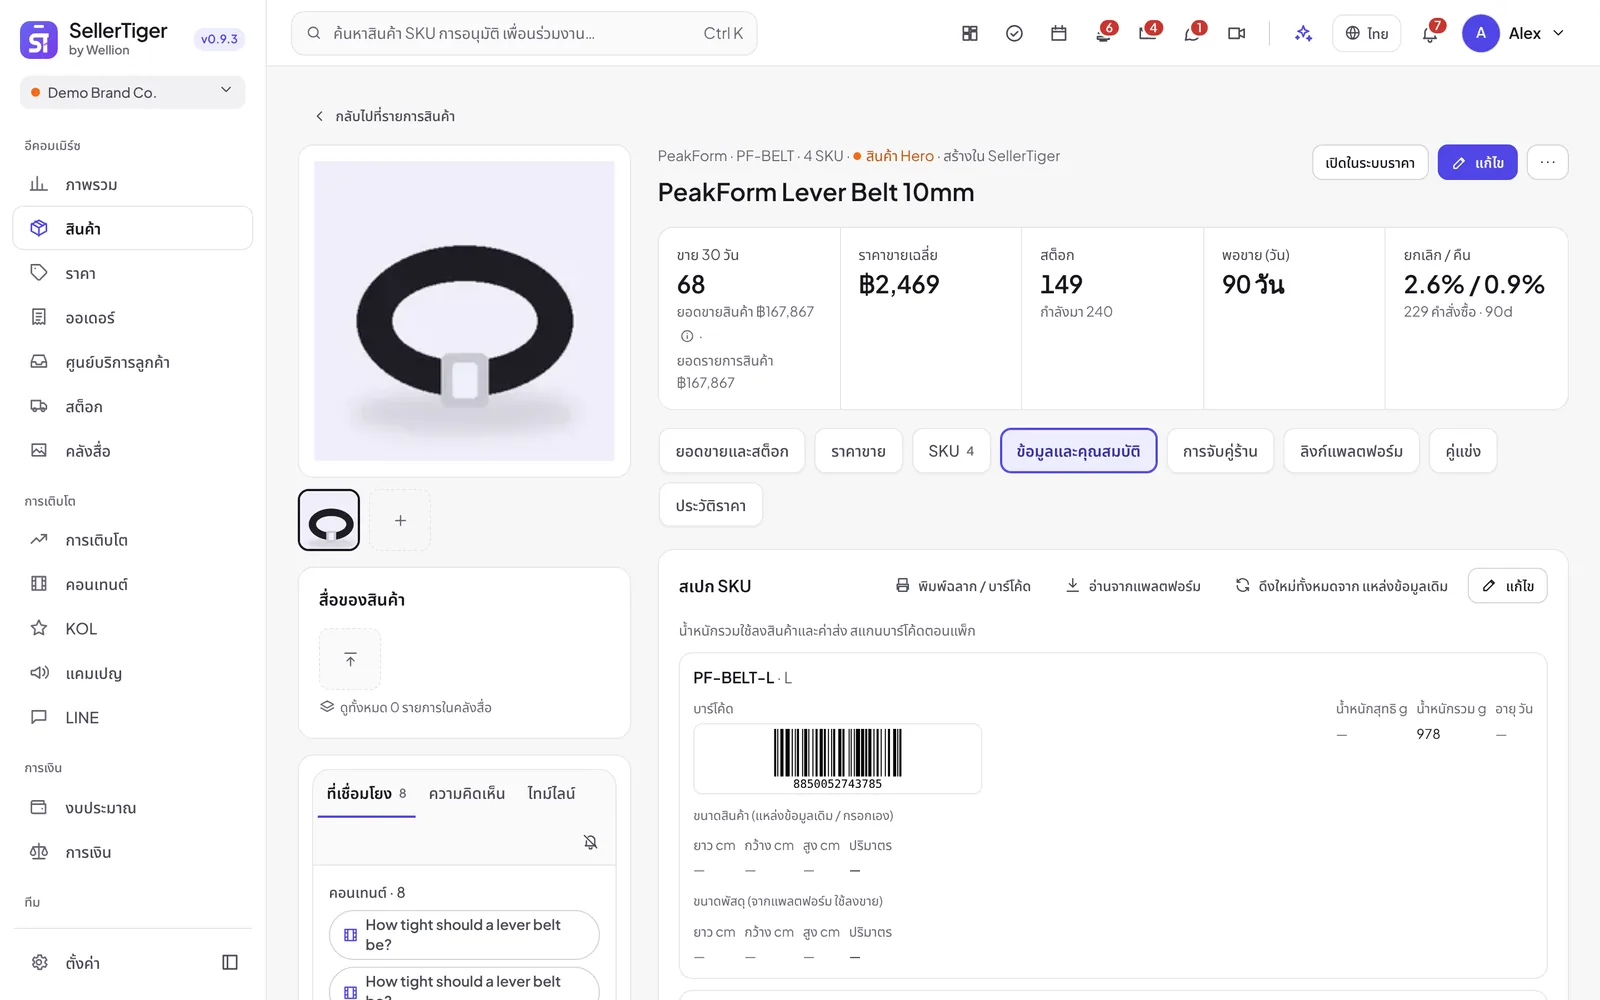Image resolution: width=1600 pixels, height=1000 pixels.
Task: Select the ยอดขายและสต็อก tab
Action: [732, 451]
